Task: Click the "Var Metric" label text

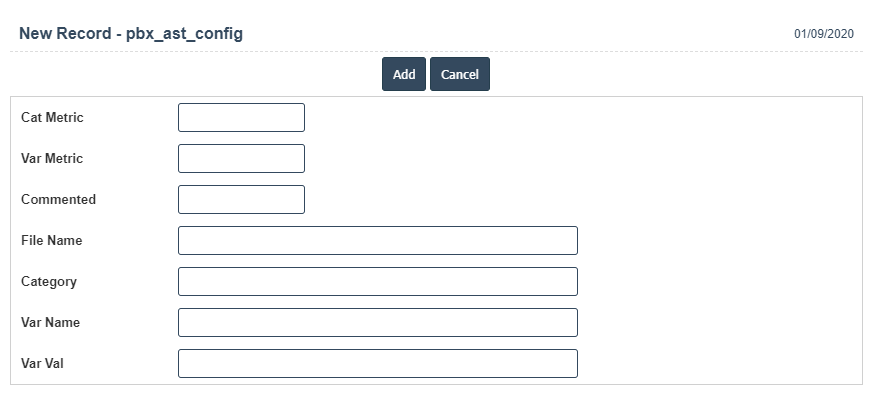Action: coord(52,159)
